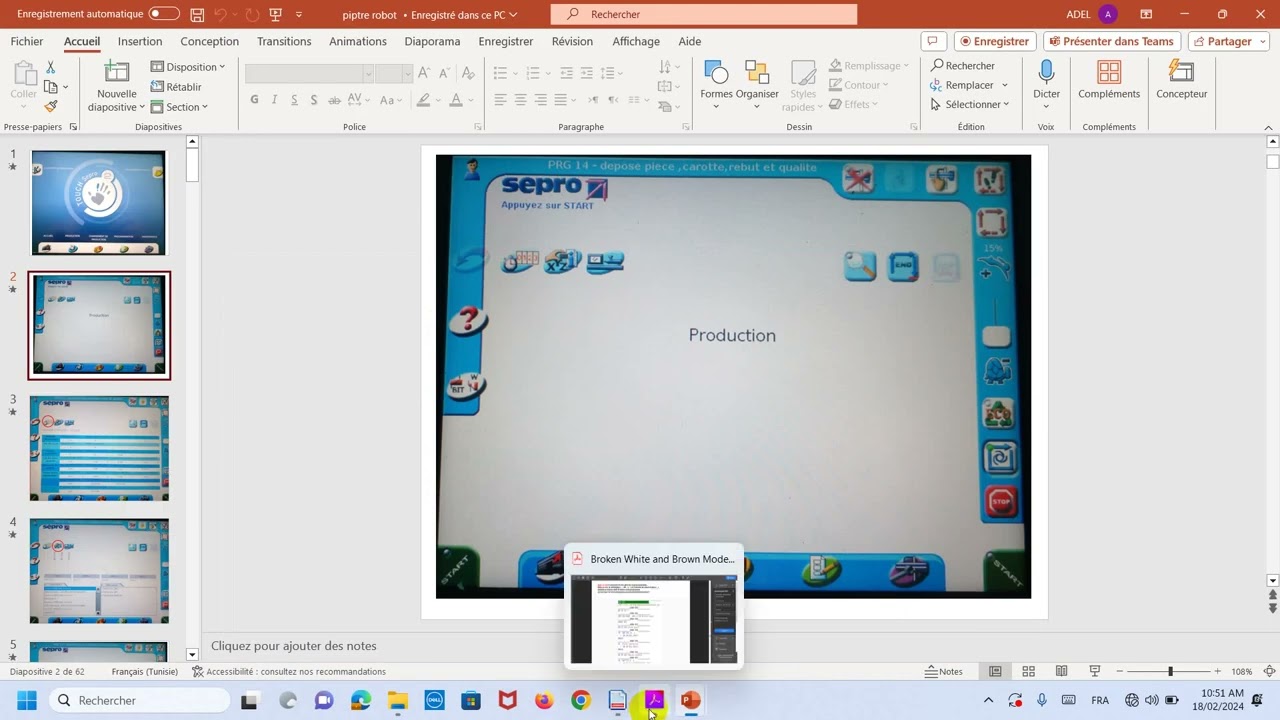
Task: Select slide 3 thumbnail
Action: click(x=99, y=448)
